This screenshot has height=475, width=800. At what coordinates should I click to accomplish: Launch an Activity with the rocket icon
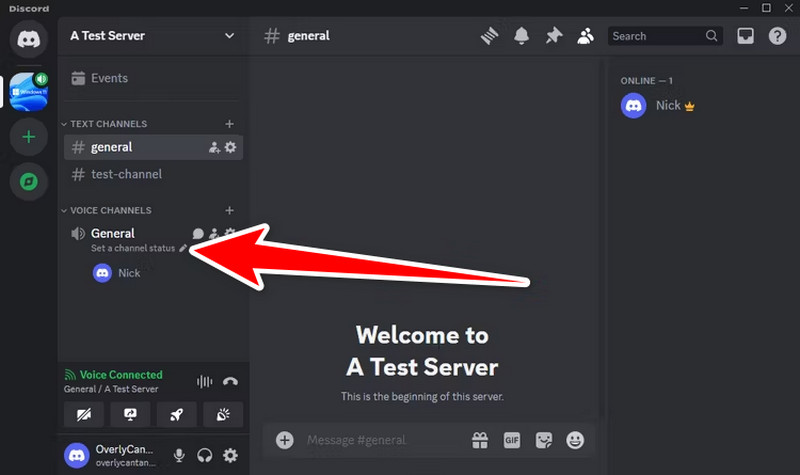[176, 414]
